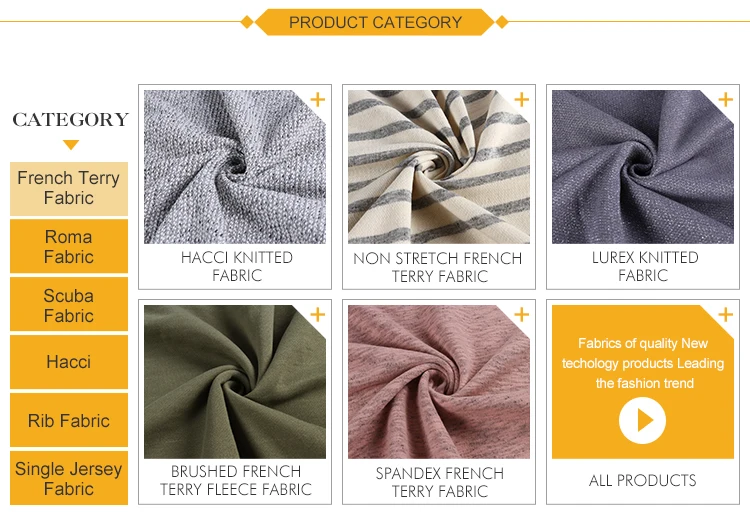Select Single Jersey Fabric category
Image resolution: width=750 pixels, height=527 pixels.
coord(69,478)
